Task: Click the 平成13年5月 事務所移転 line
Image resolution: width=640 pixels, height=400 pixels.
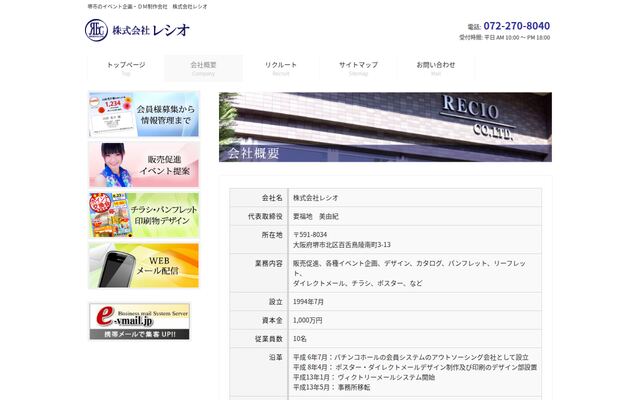Action: (x=332, y=387)
